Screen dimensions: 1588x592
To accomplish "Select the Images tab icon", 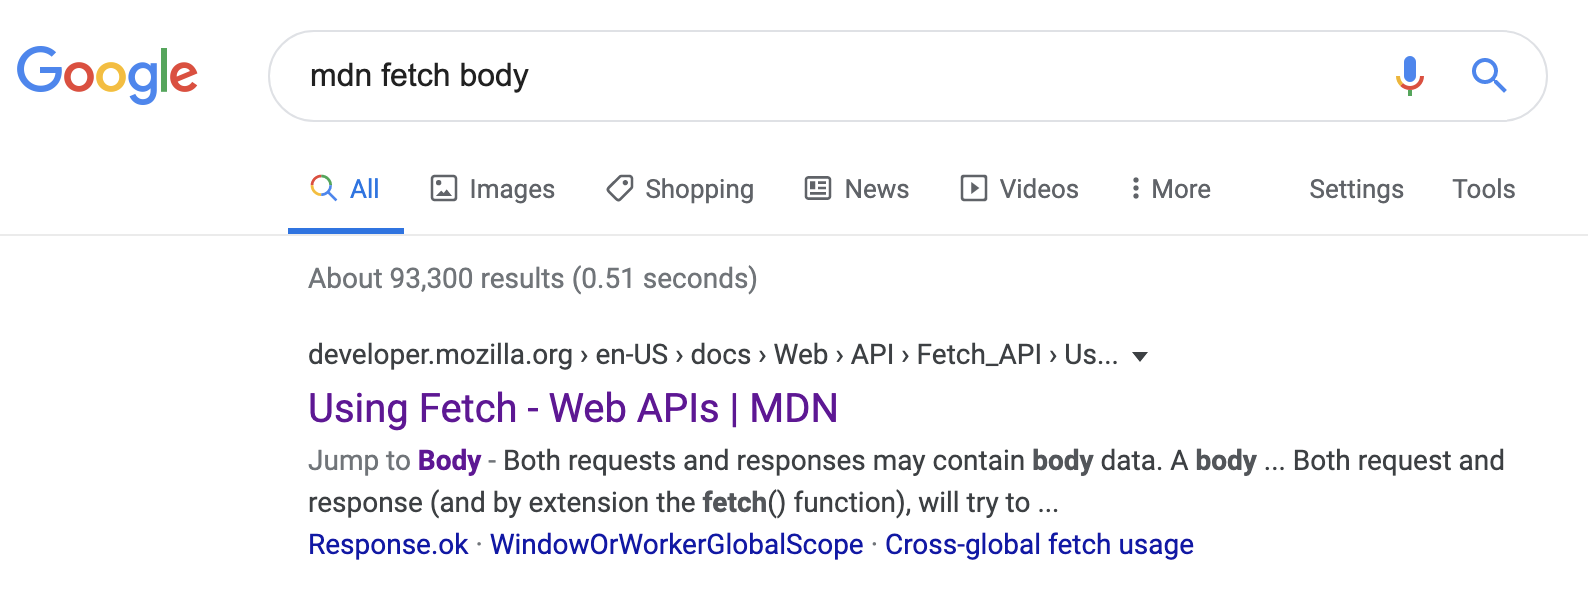I will 443,187.
